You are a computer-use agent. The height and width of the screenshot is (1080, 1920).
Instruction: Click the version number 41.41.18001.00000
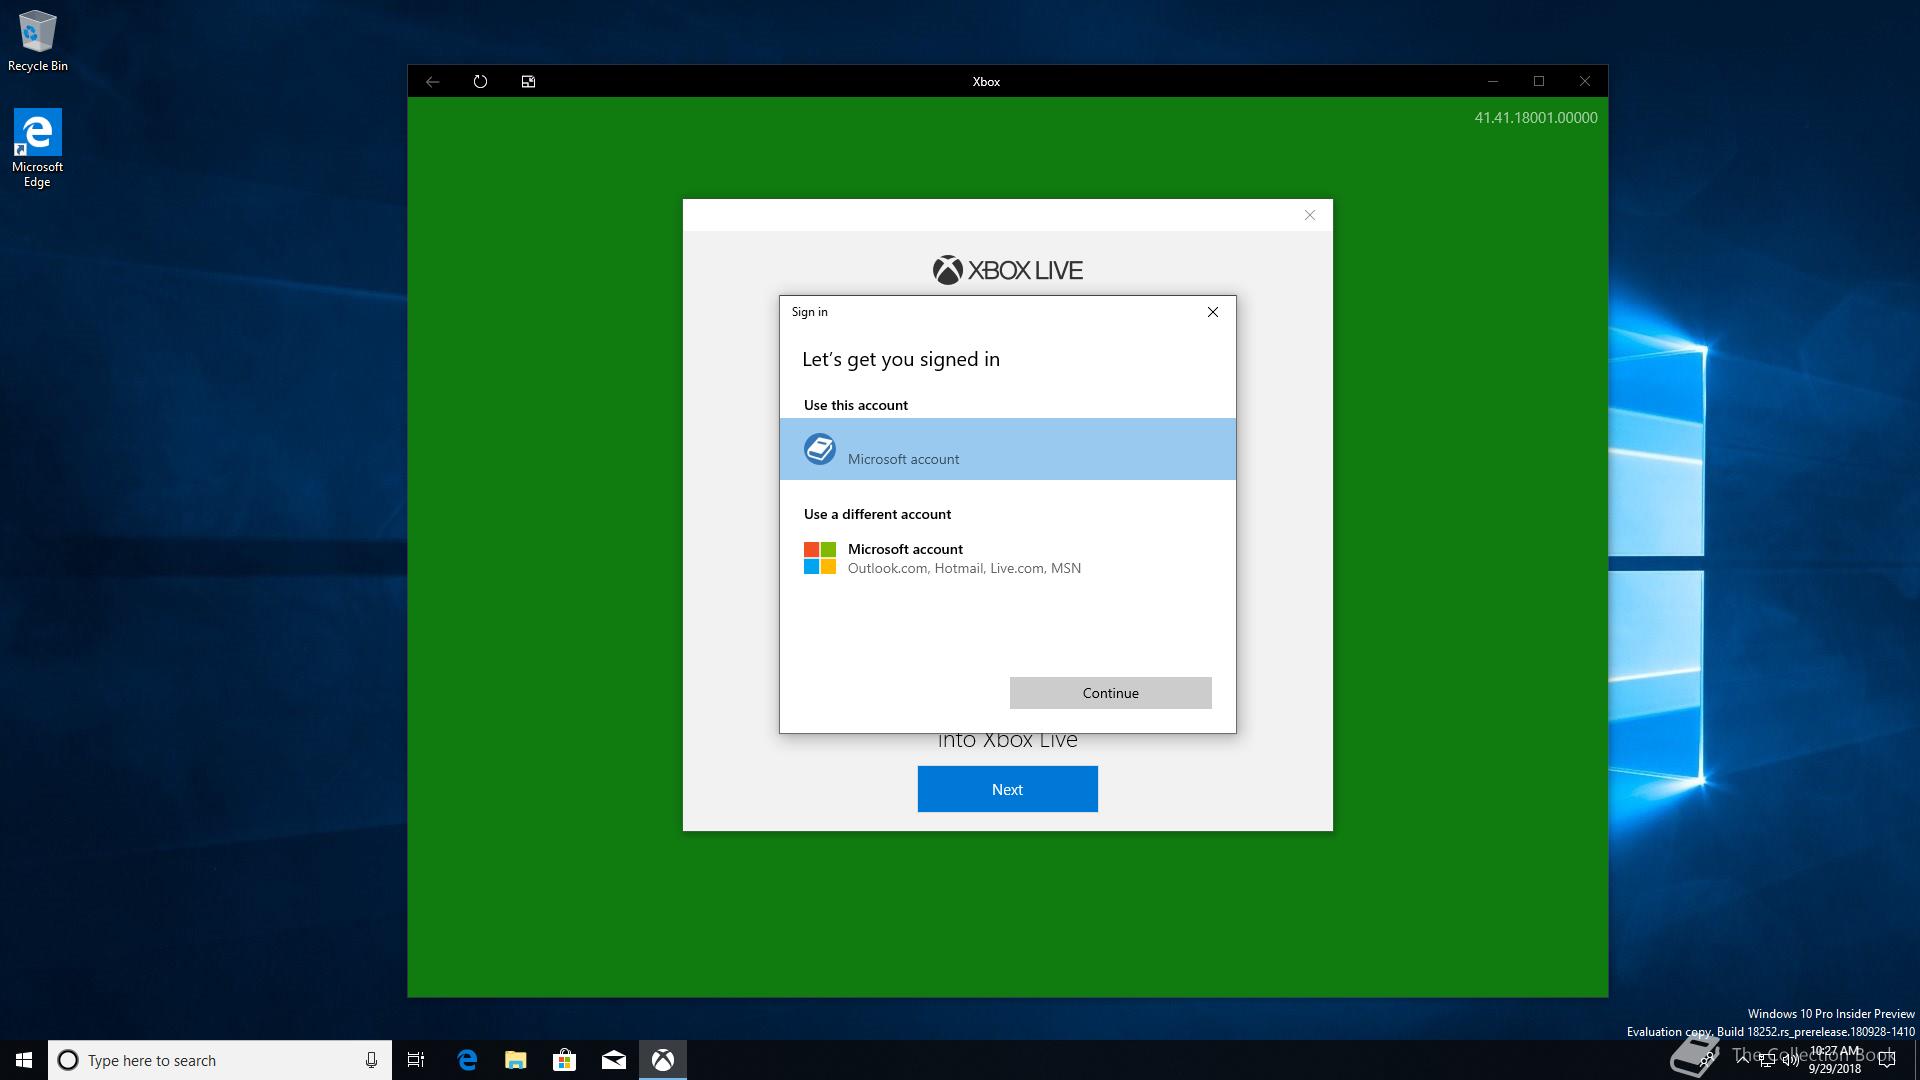1536,118
